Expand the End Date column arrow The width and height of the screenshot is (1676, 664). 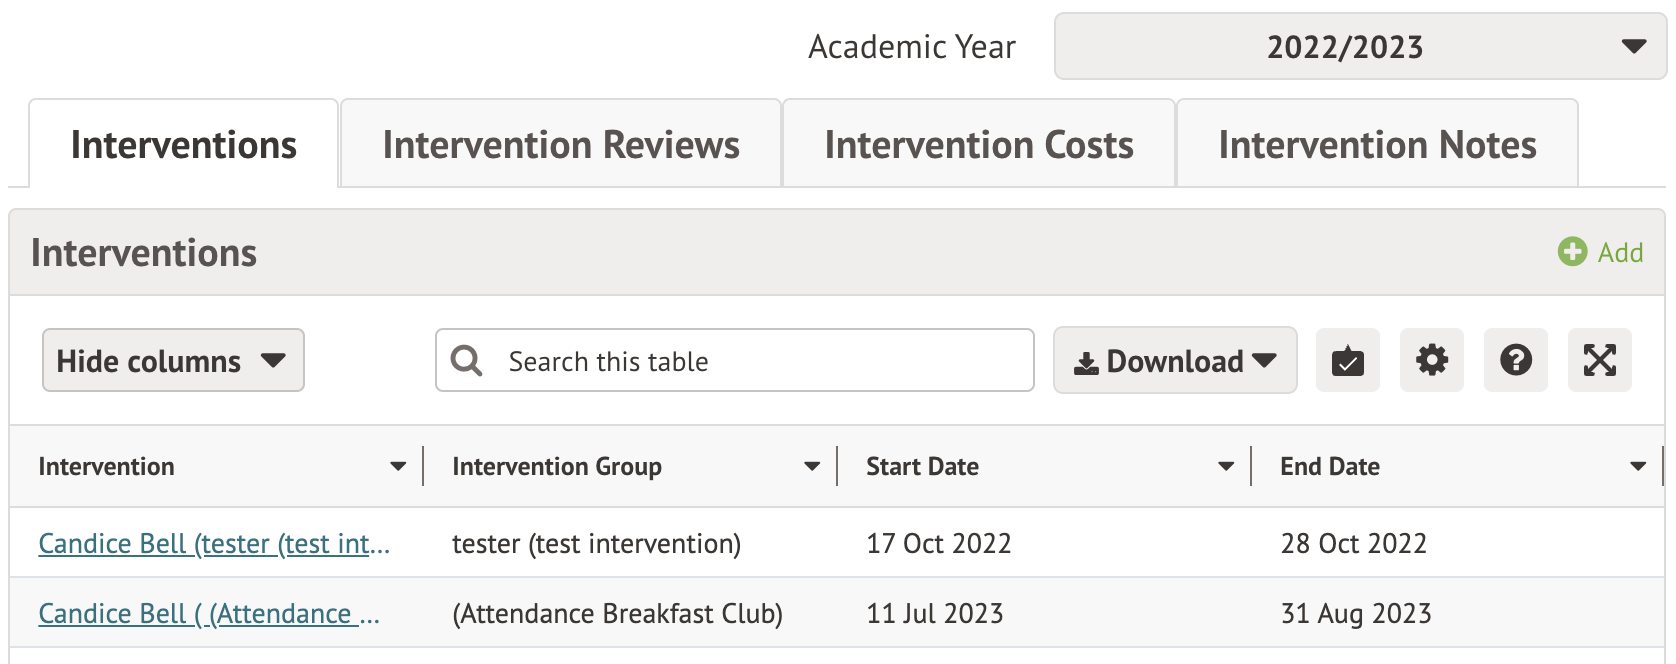1638,466
